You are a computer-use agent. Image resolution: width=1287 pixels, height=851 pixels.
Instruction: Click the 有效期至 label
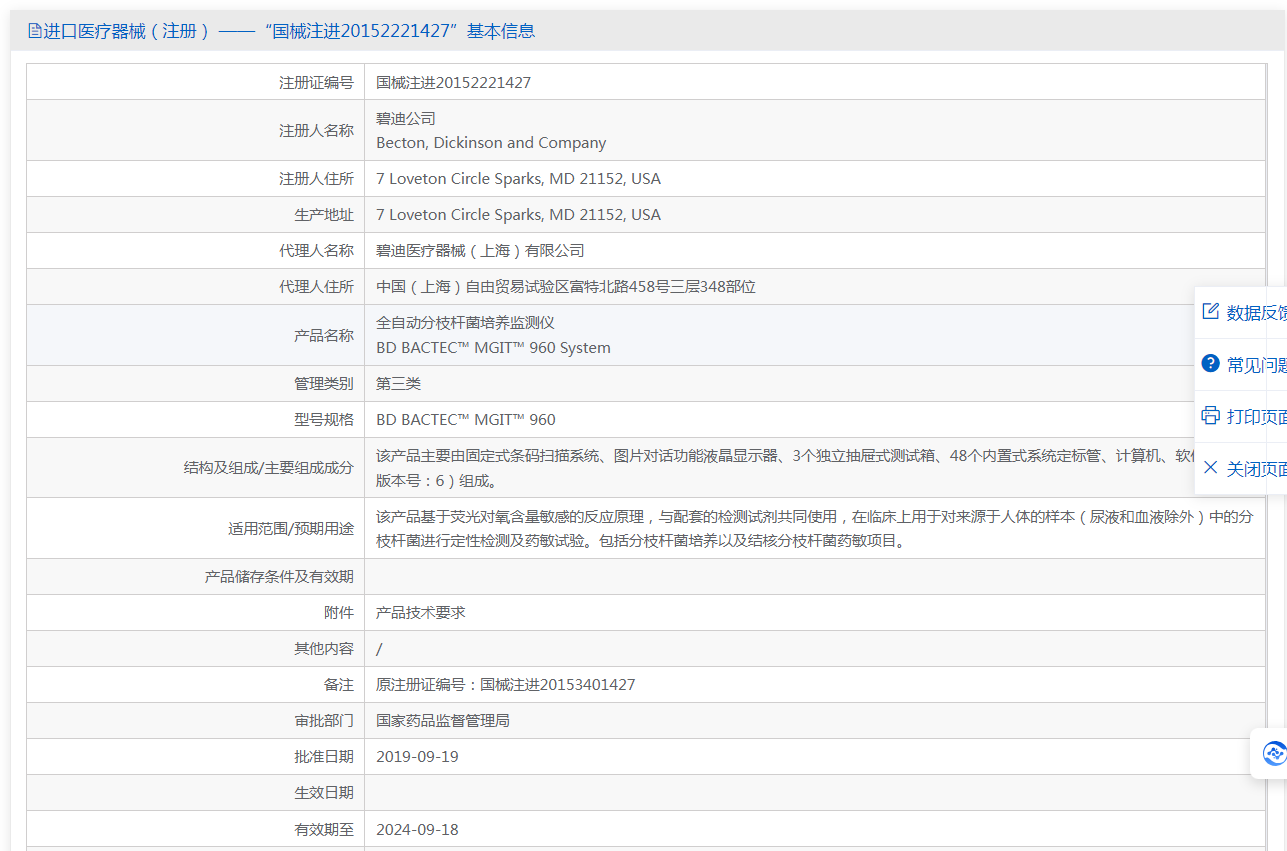[x=324, y=829]
